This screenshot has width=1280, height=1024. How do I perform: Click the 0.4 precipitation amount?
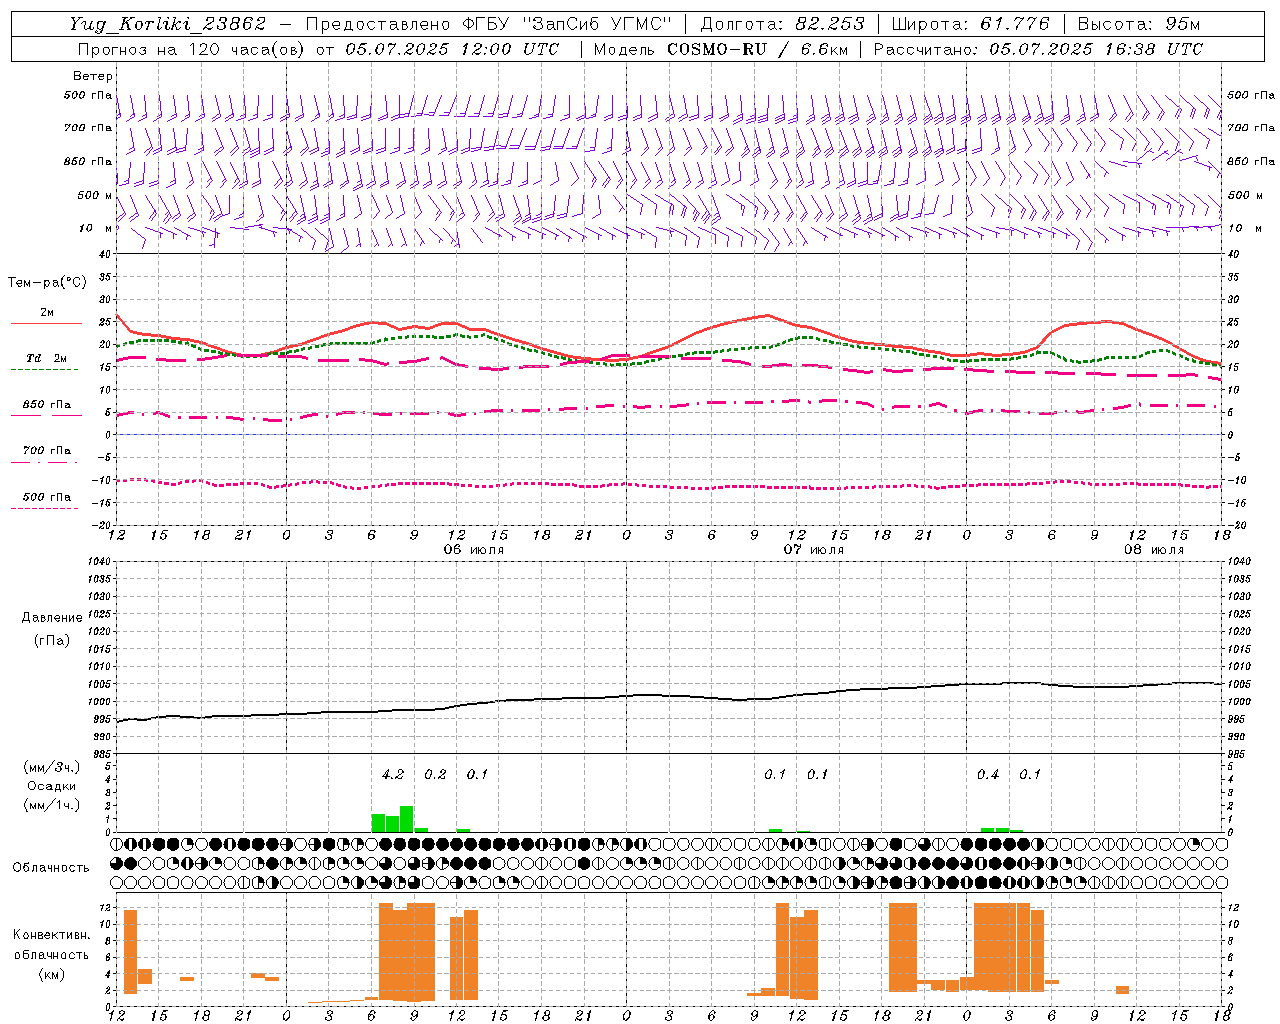988,774
